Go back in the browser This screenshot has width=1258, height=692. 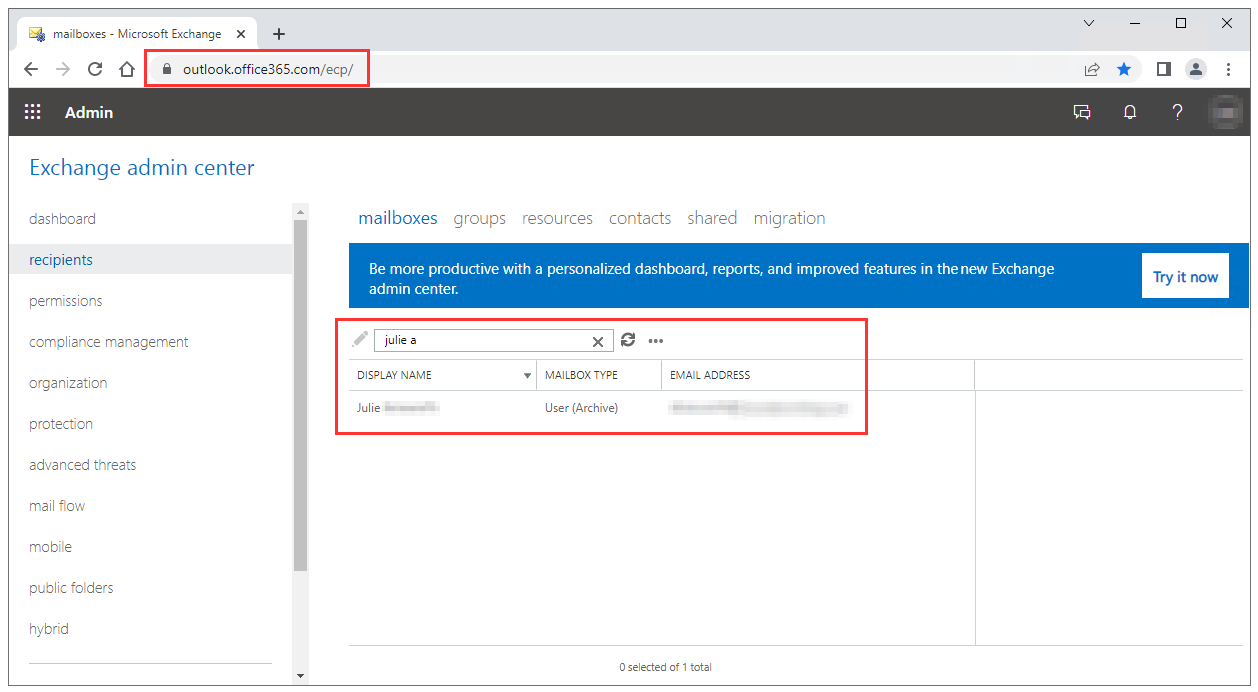(x=31, y=69)
